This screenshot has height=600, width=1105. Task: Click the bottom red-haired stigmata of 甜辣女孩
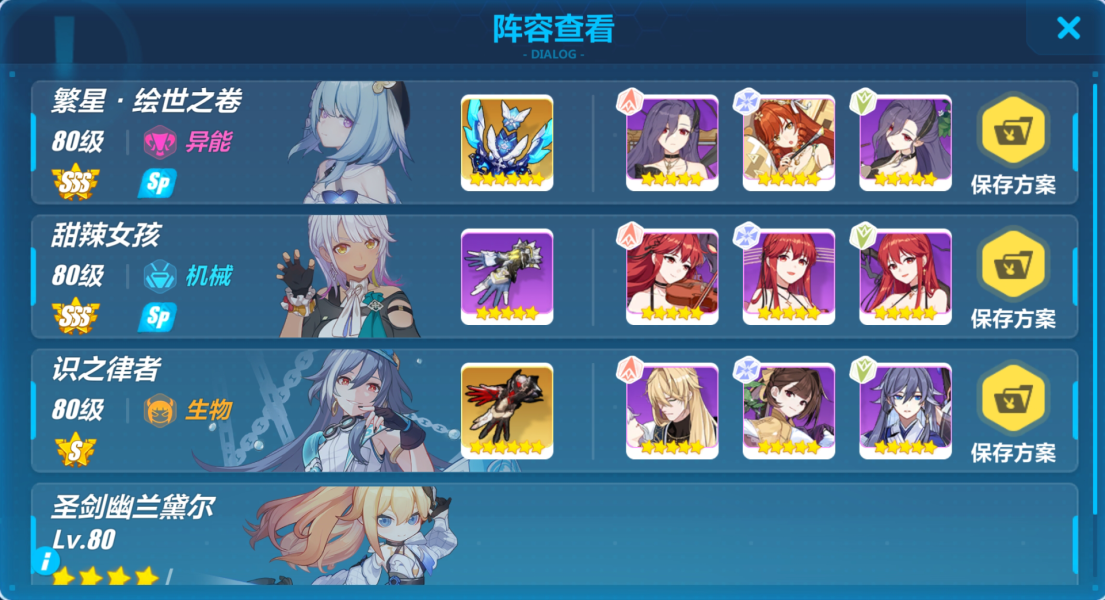(906, 277)
